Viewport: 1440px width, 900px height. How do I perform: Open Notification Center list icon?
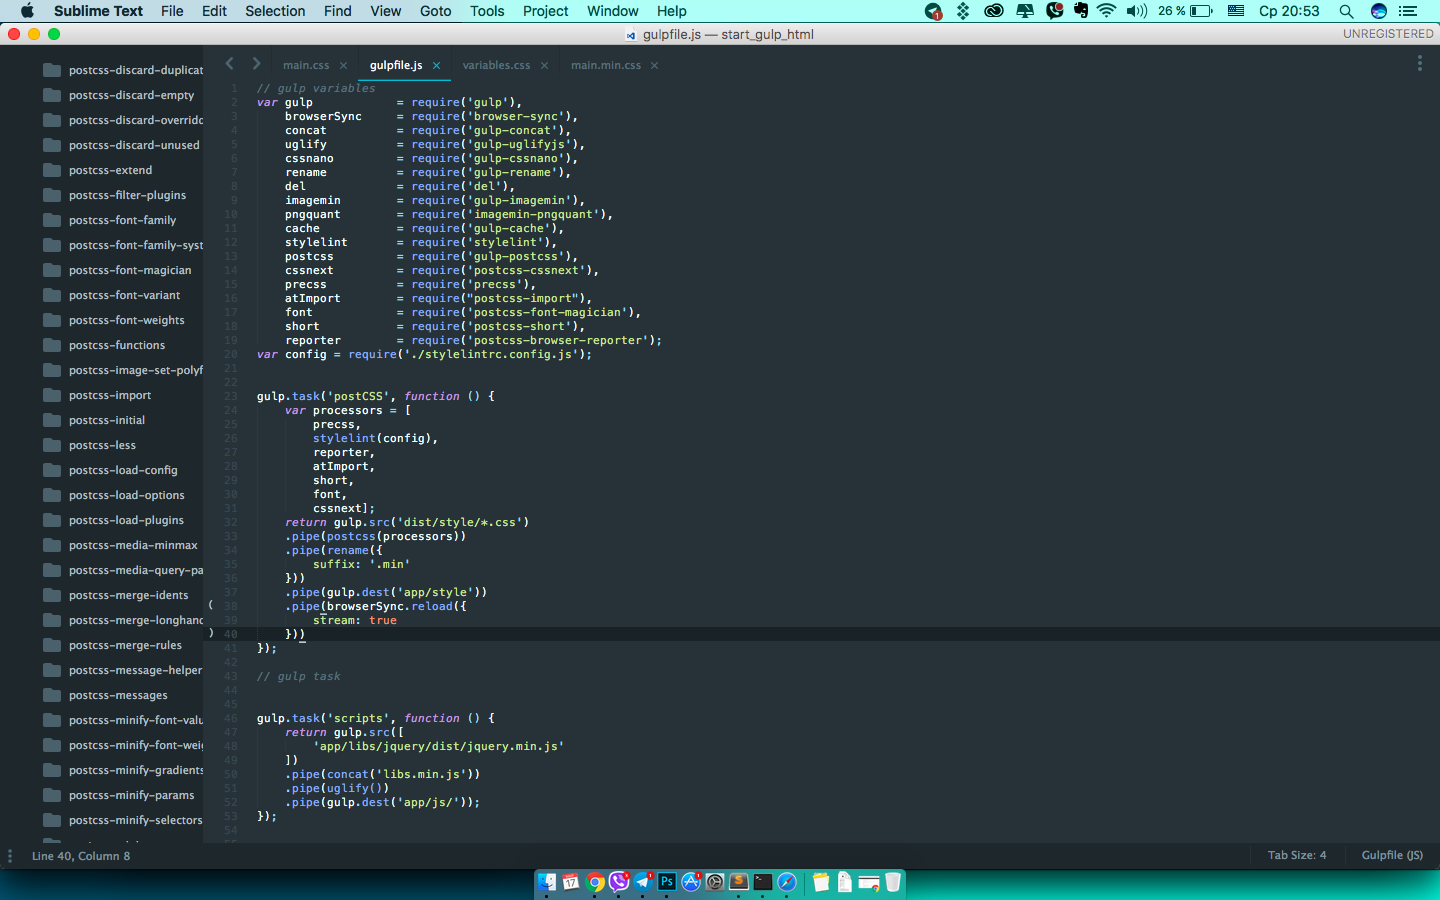(1407, 11)
